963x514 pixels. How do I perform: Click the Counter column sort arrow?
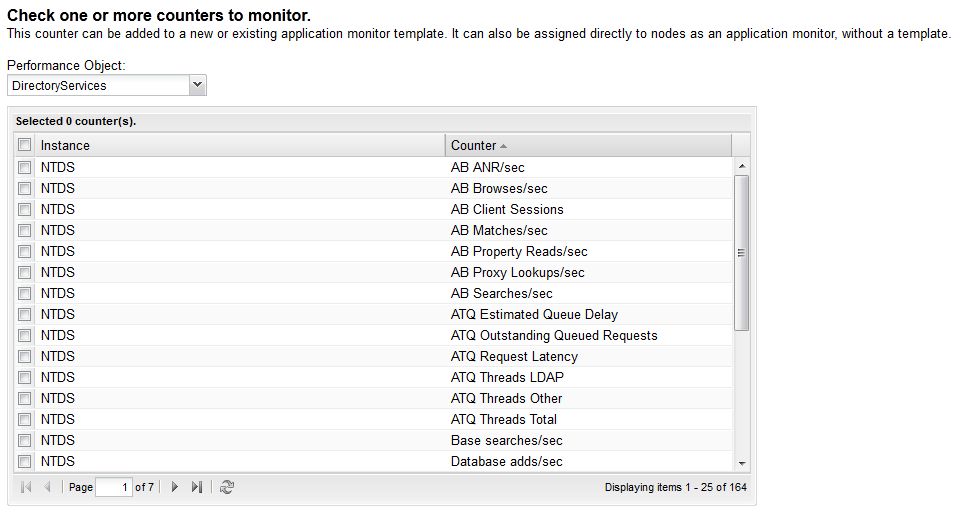tap(504, 146)
